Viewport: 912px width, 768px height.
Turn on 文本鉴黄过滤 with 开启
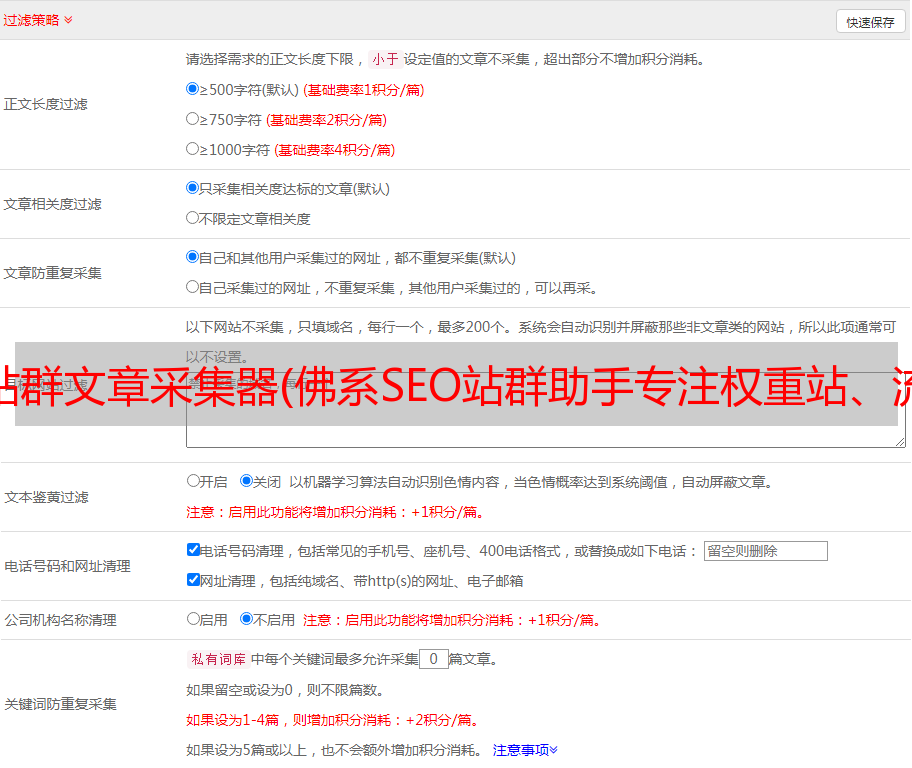click(x=193, y=481)
